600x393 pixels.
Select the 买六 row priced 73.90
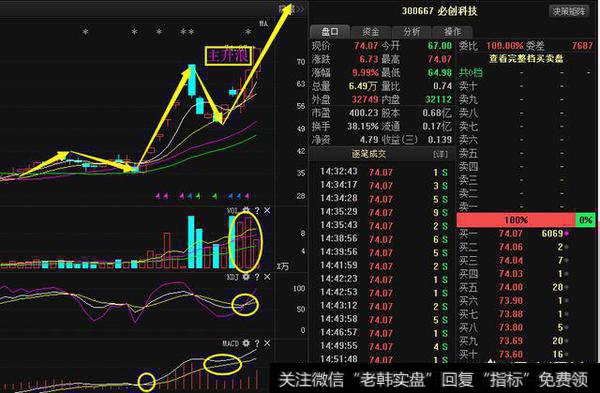tap(513, 300)
